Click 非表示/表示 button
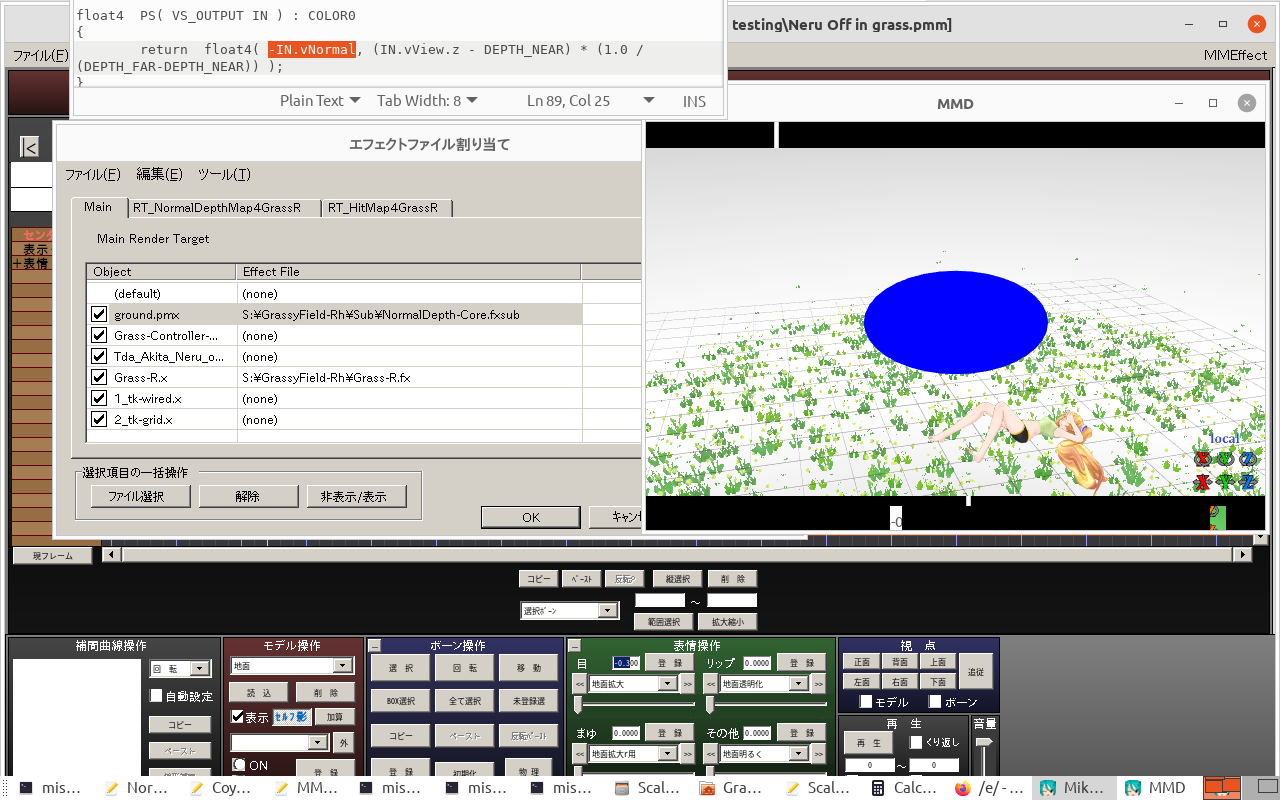The height and width of the screenshot is (800, 1280). (x=359, y=496)
